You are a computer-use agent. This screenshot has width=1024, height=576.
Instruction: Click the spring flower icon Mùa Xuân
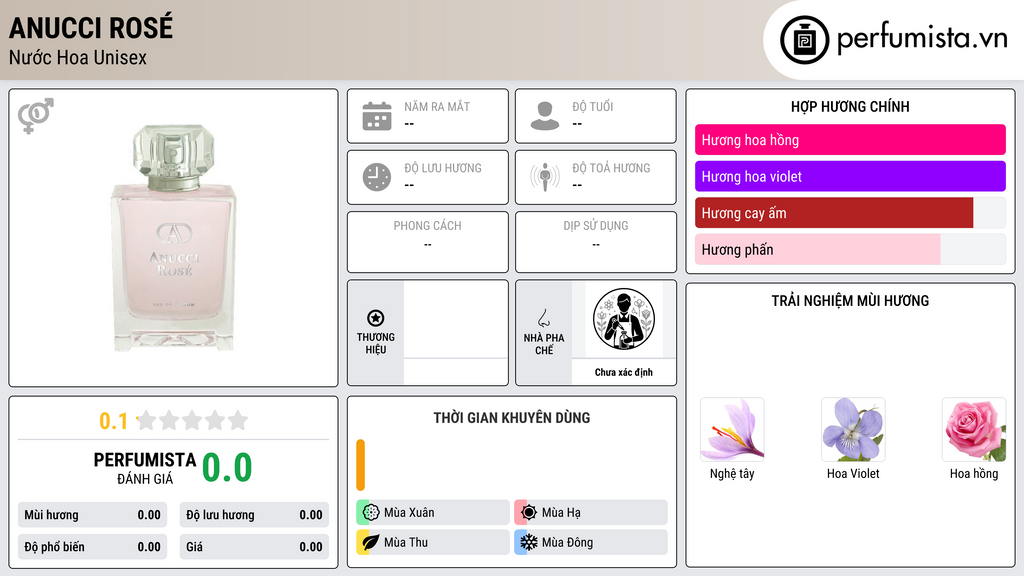point(371,512)
